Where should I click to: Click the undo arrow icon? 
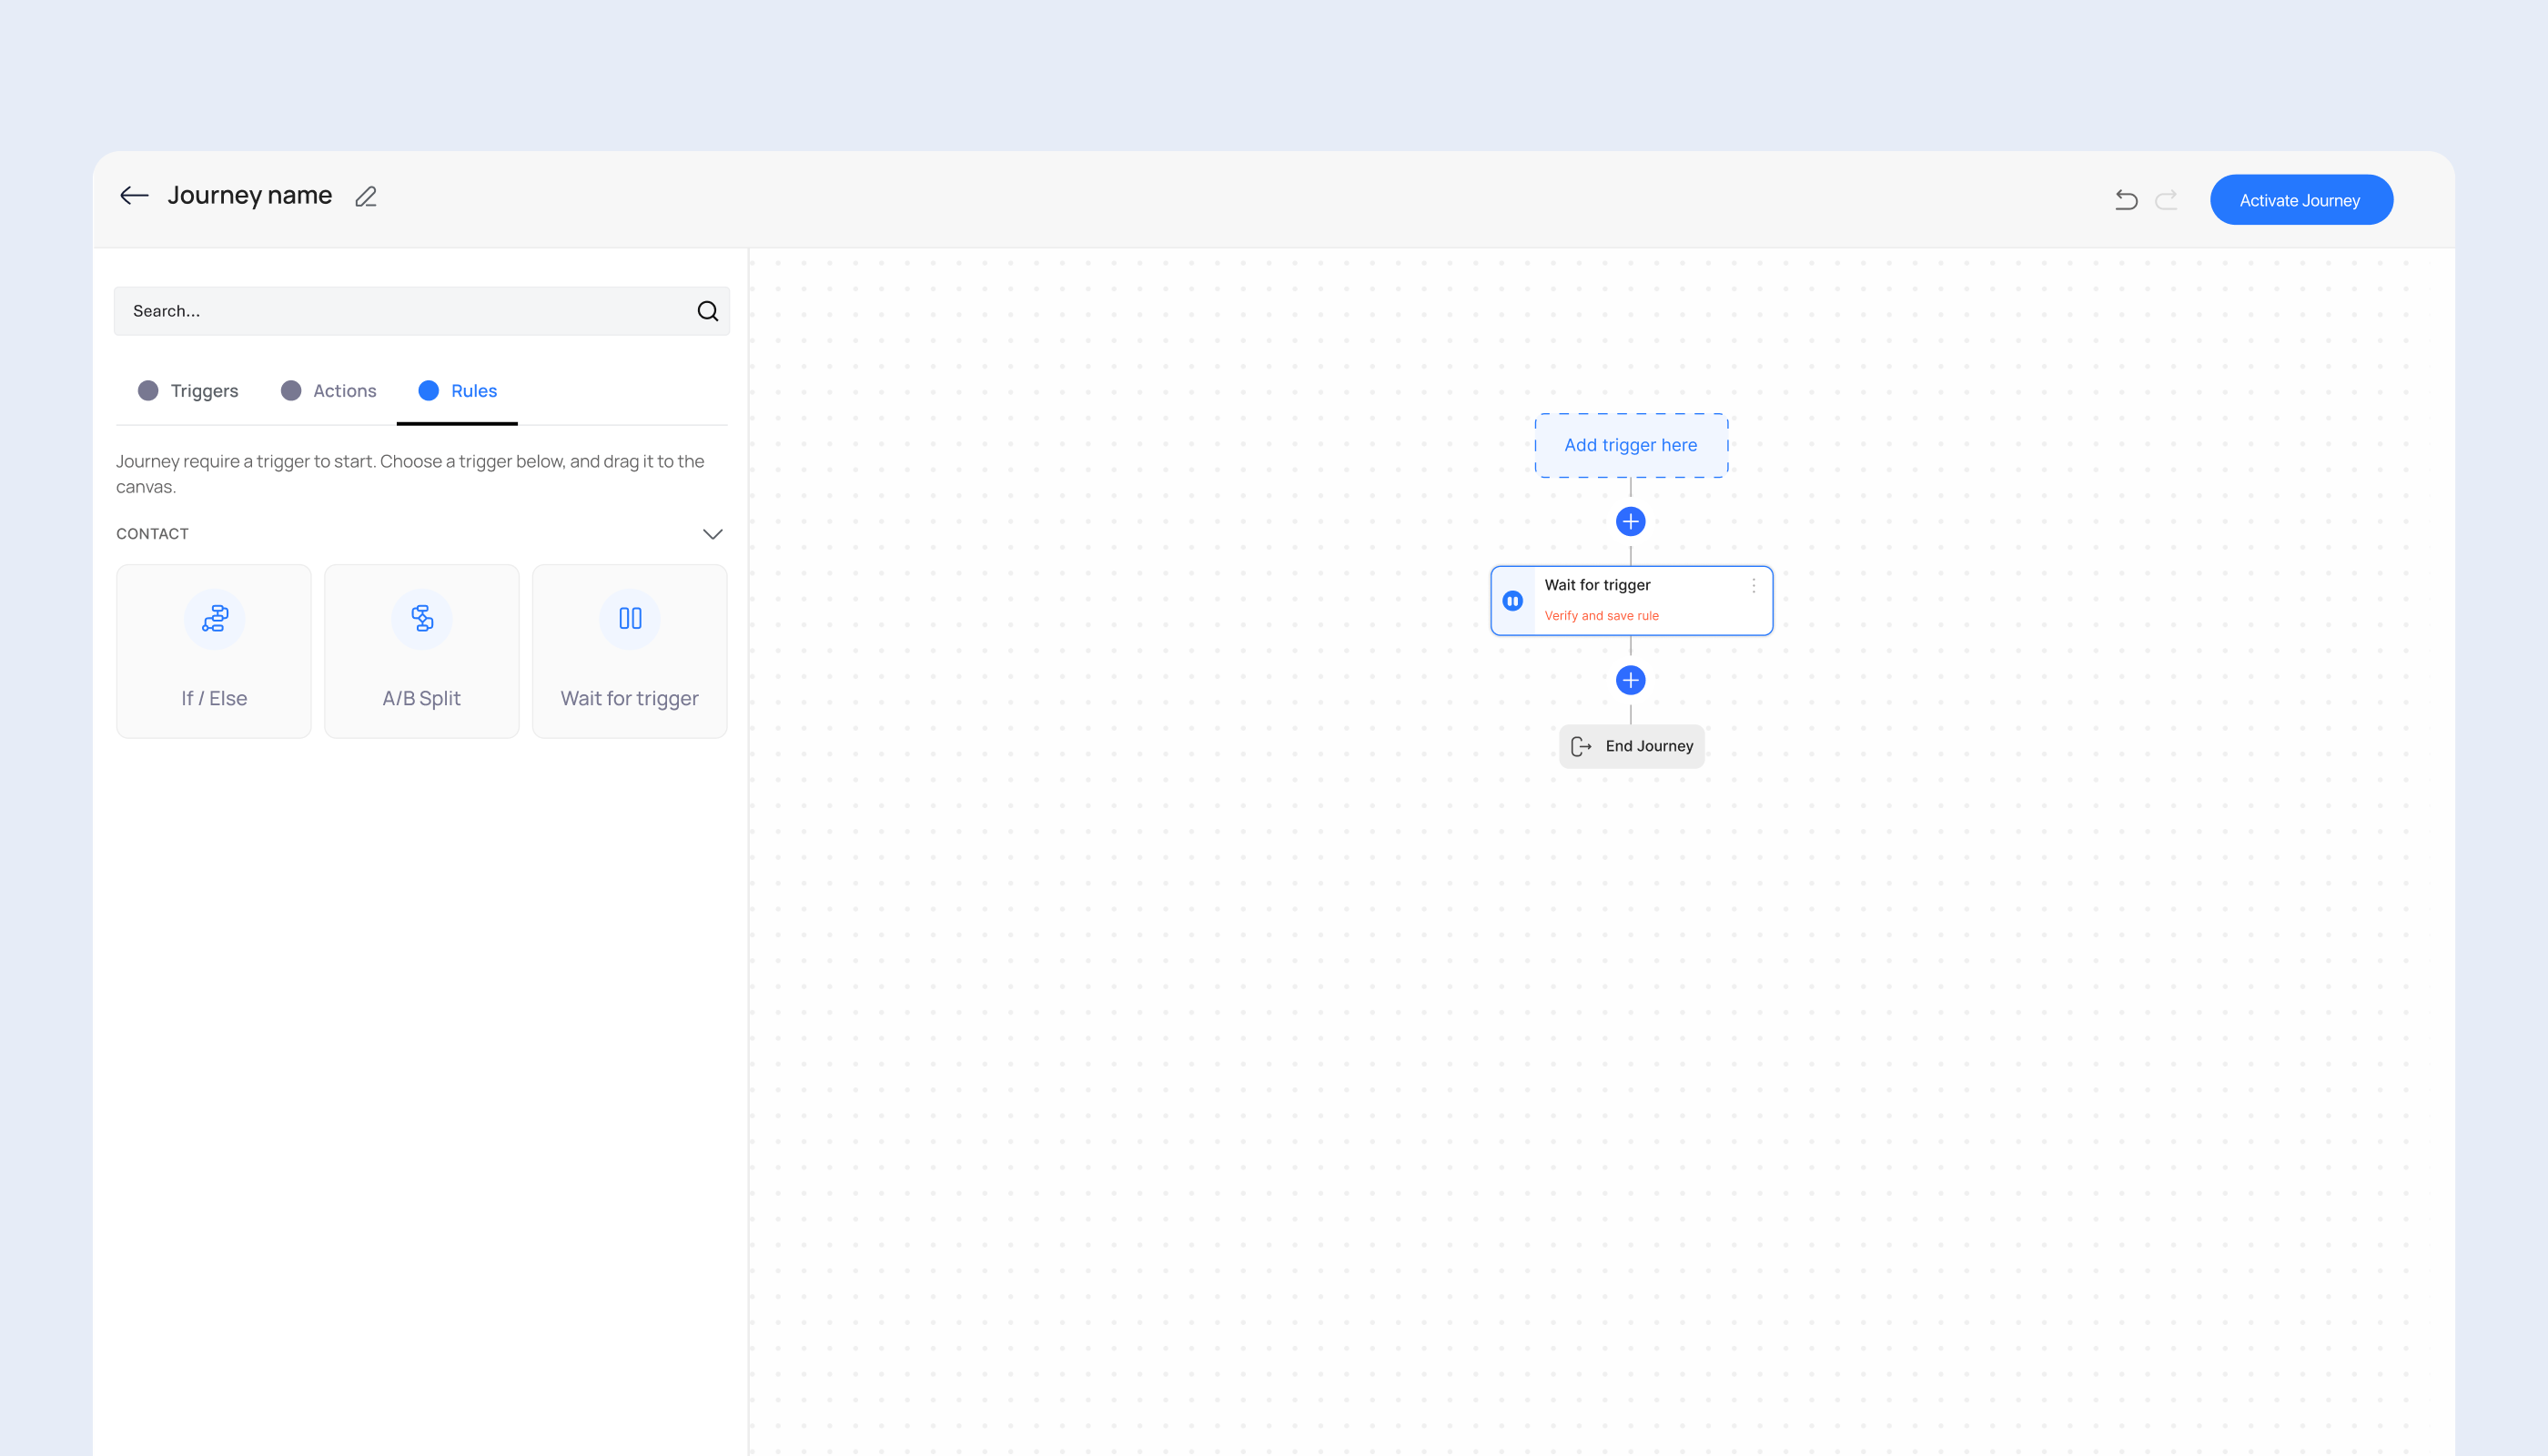pos(2126,200)
